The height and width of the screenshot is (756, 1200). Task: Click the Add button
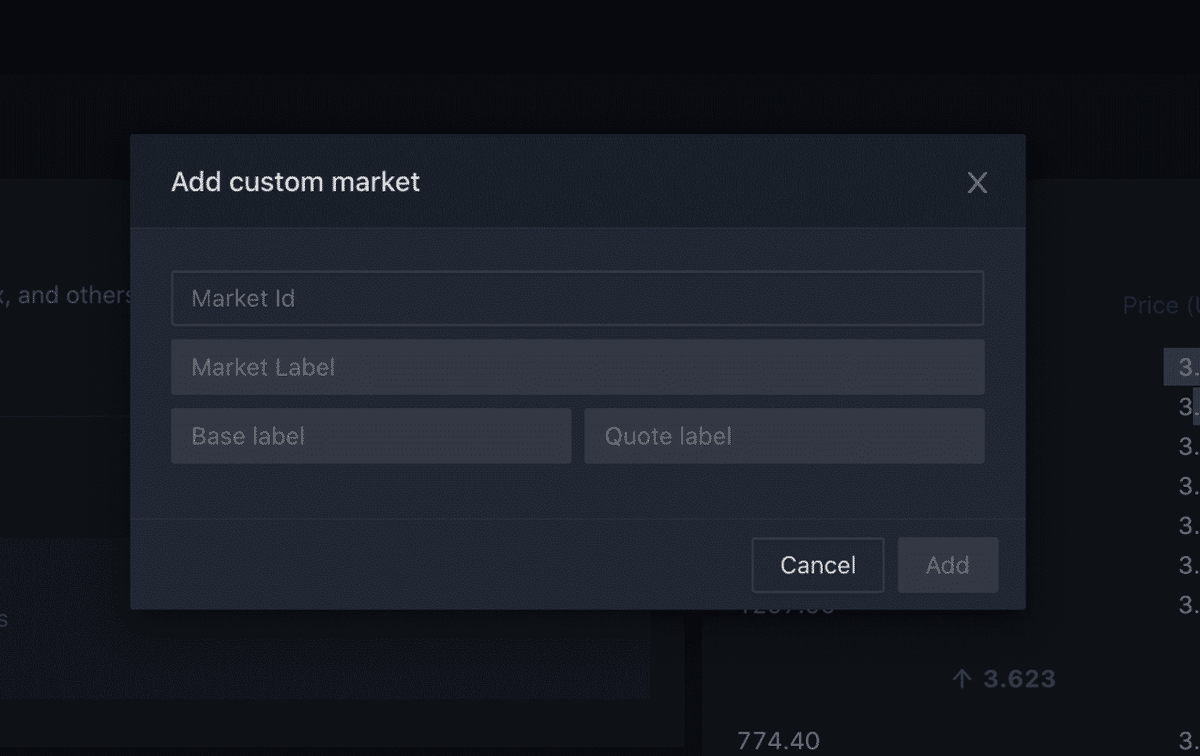947,565
